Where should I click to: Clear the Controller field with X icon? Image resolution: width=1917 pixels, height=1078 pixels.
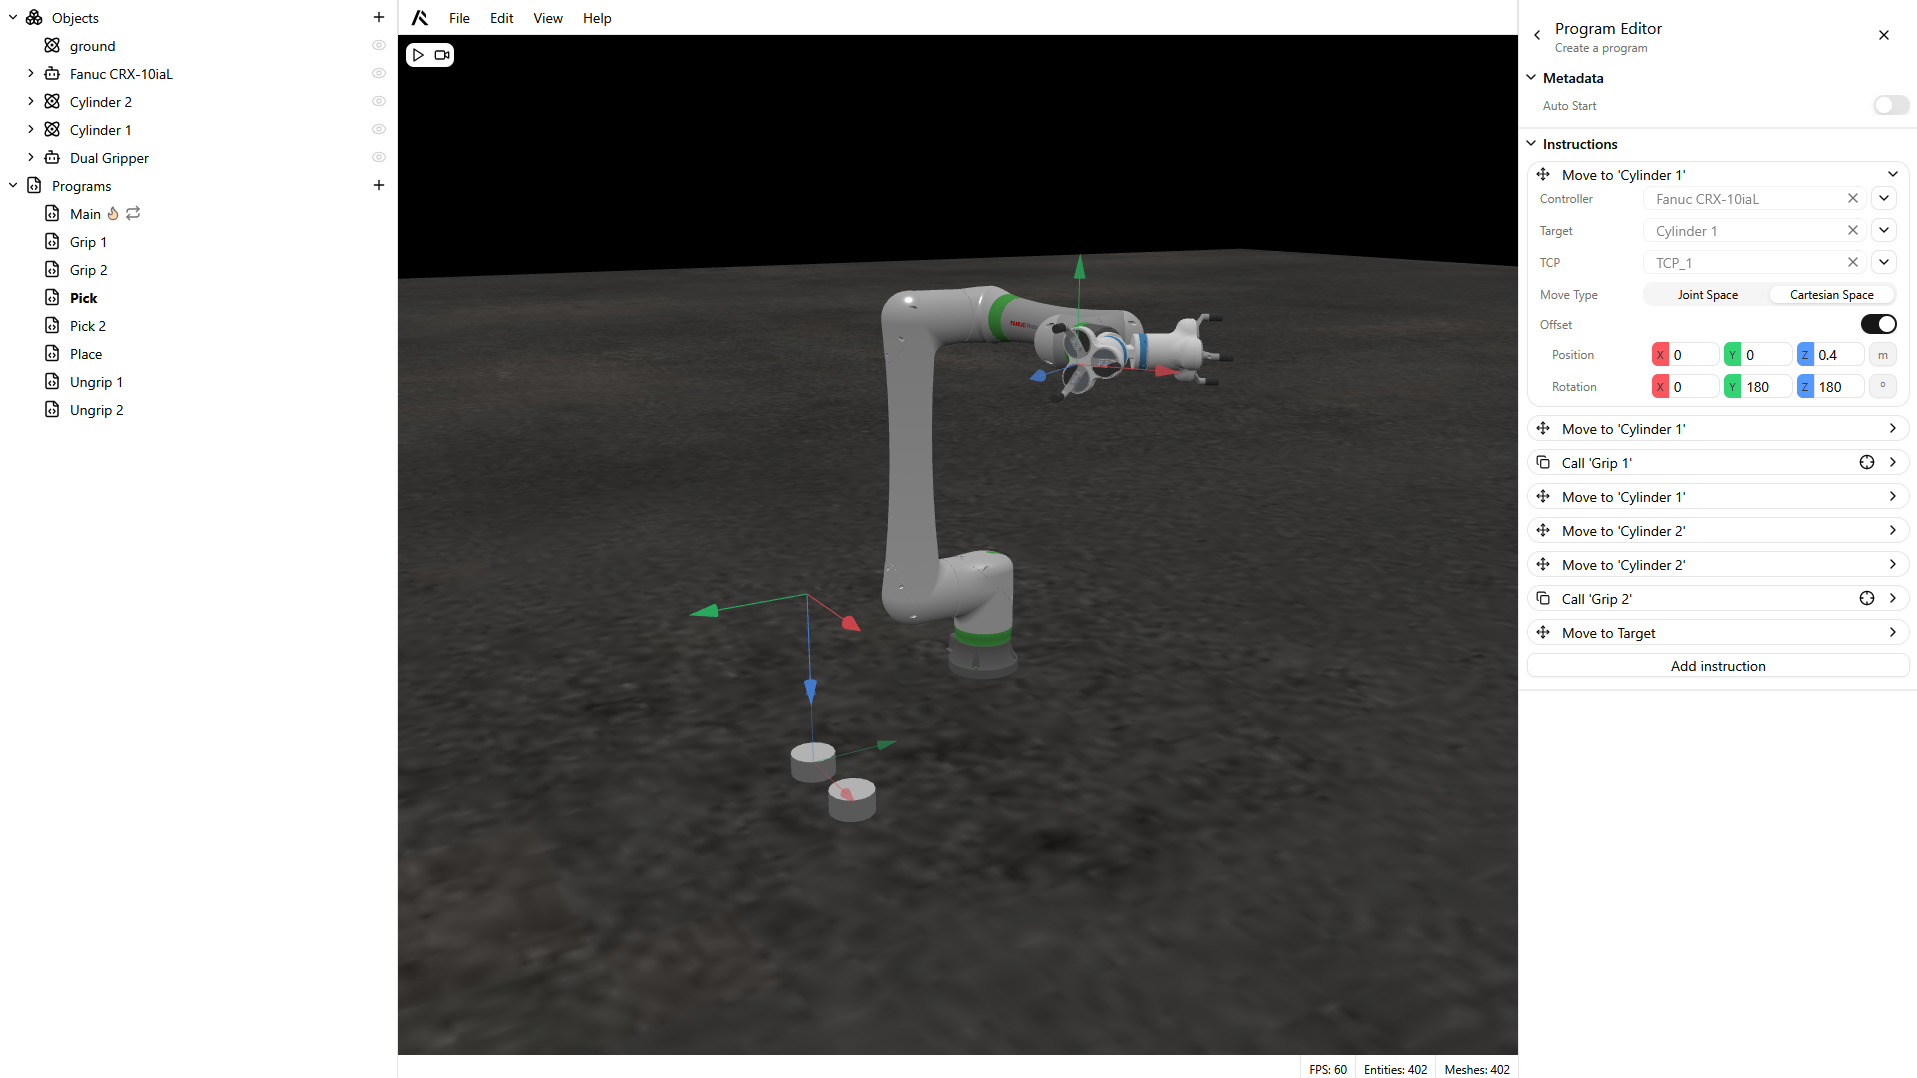pyautogui.click(x=1852, y=199)
